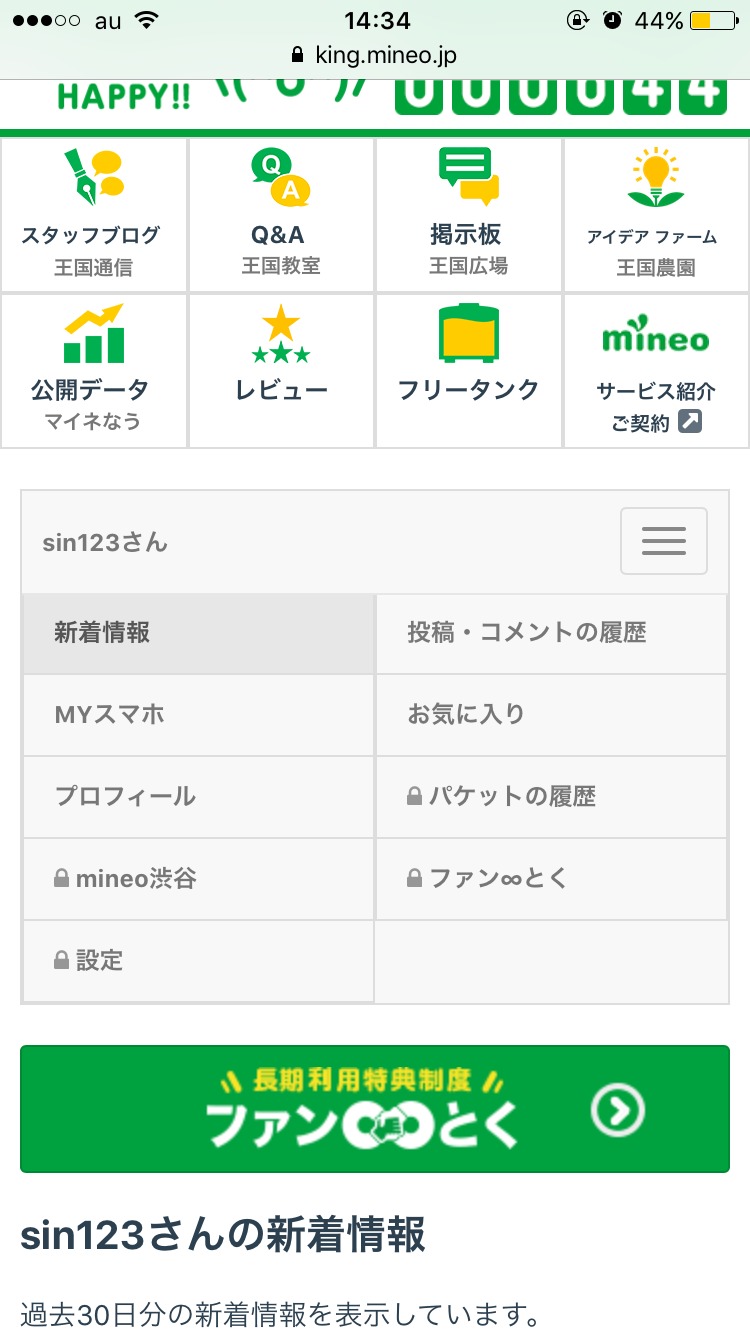The image size is (750, 1334).
Task: Tap the king.mineo.jp address bar
Action: tap(375, 54)
